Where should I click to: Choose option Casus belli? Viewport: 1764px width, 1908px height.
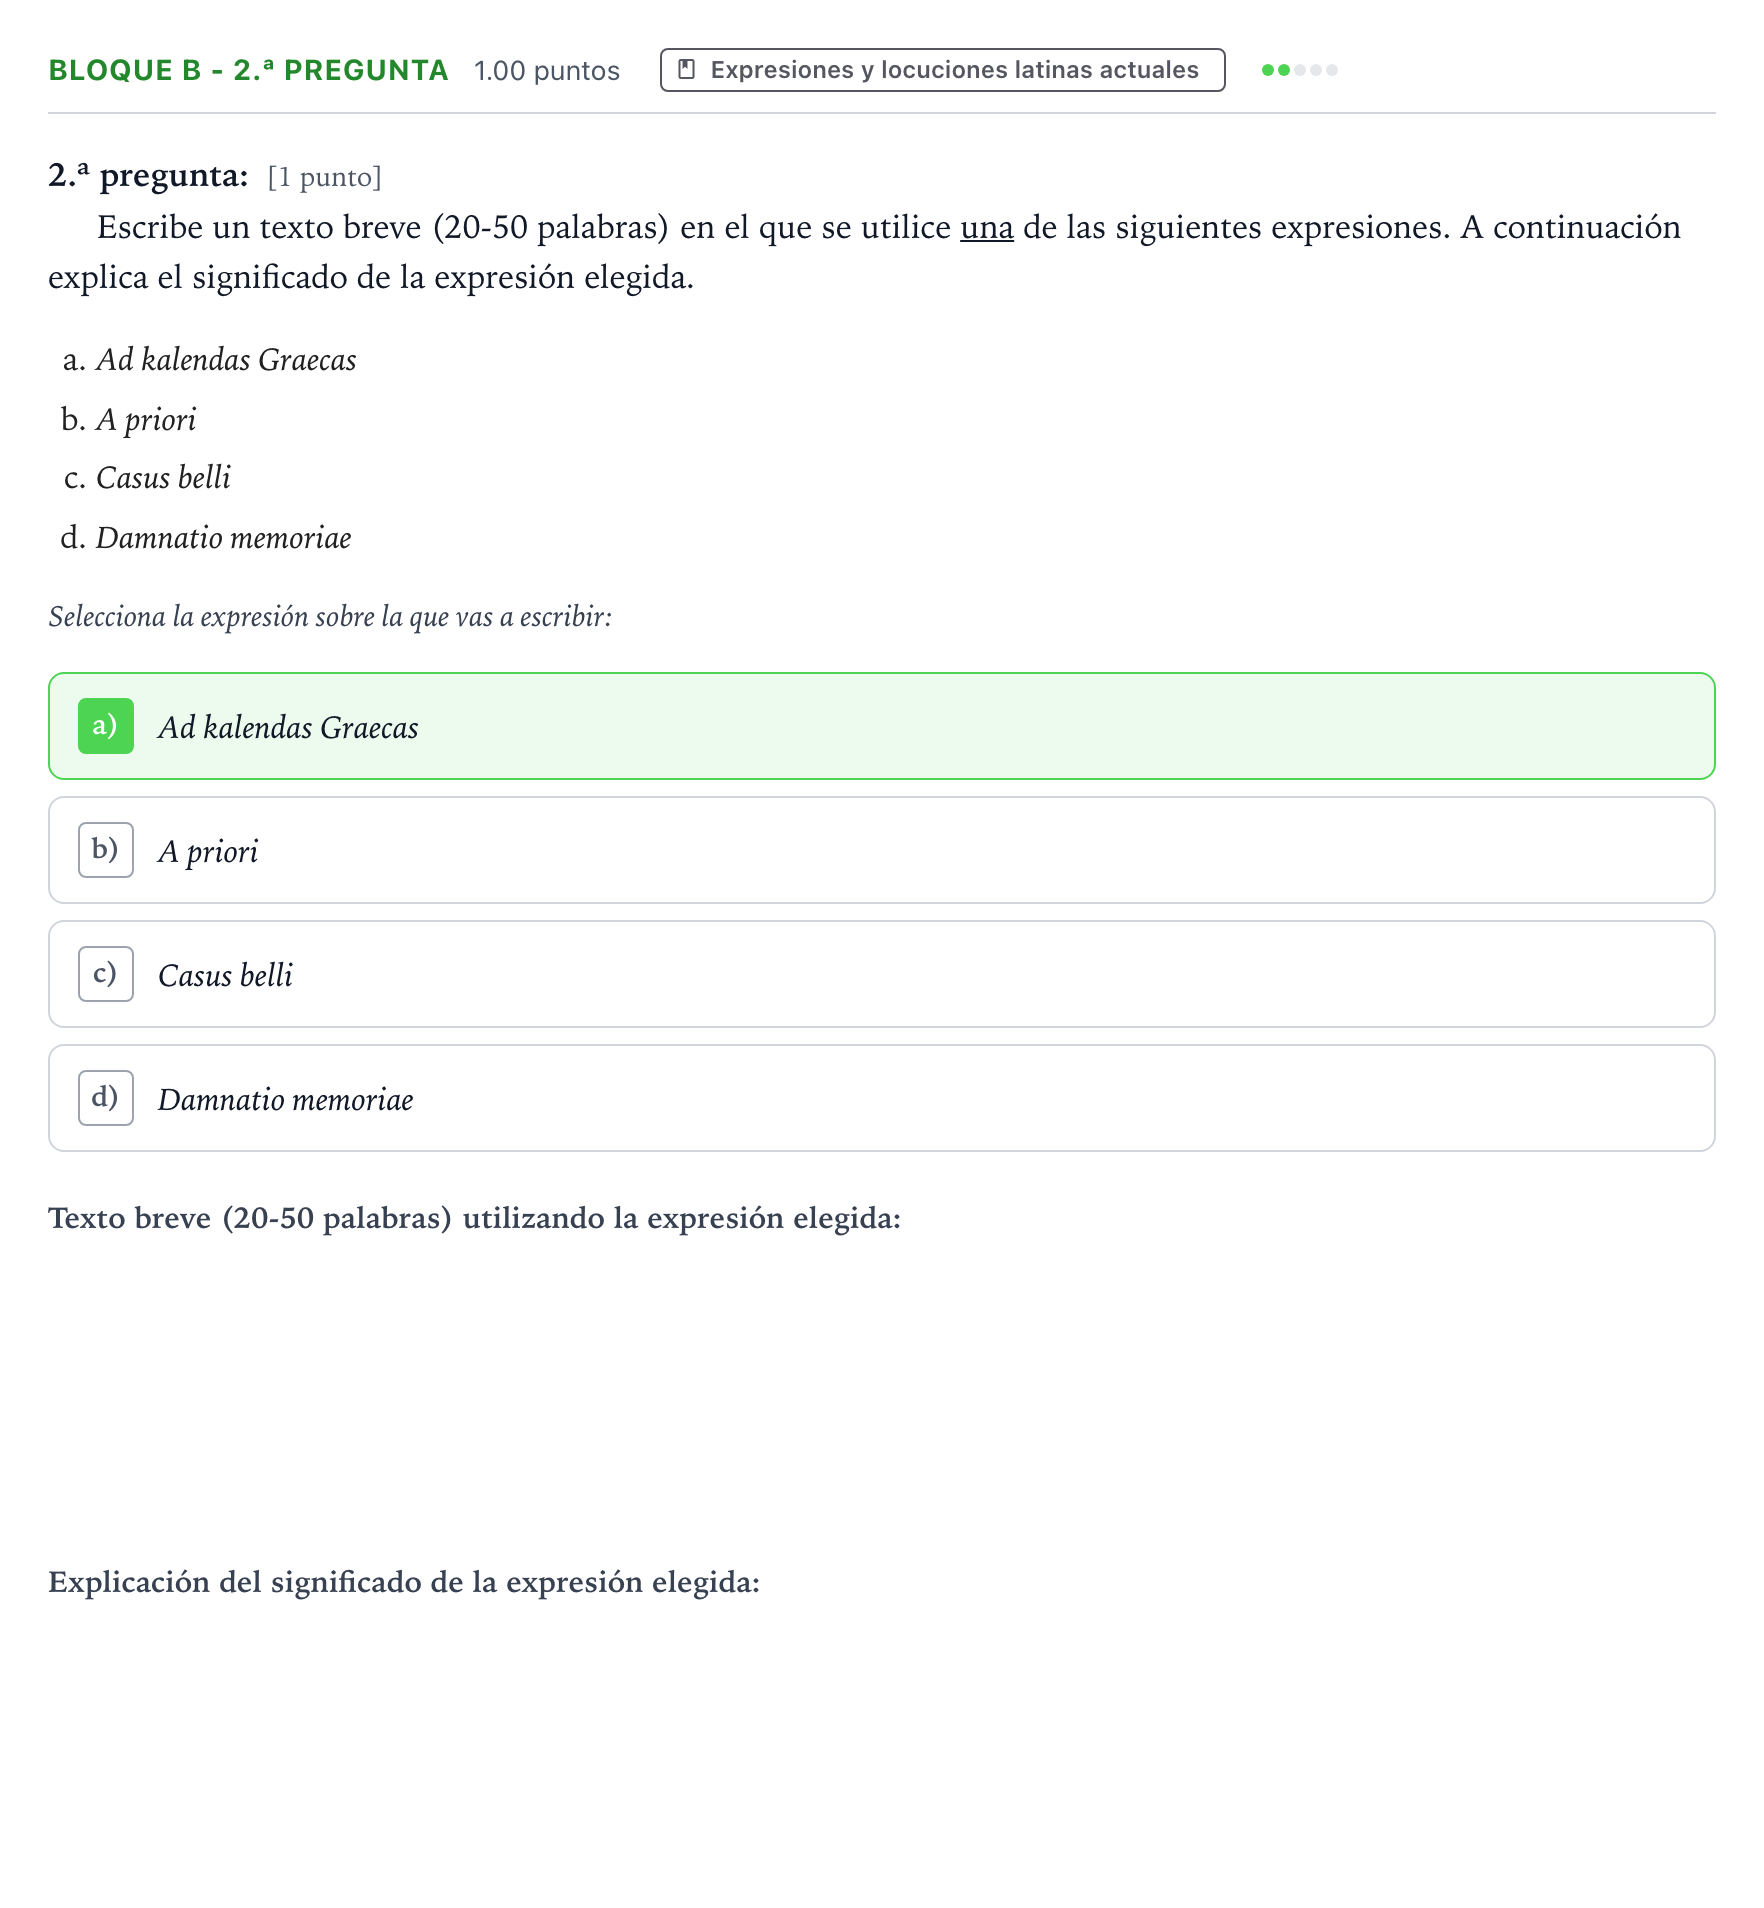[882, 974]
